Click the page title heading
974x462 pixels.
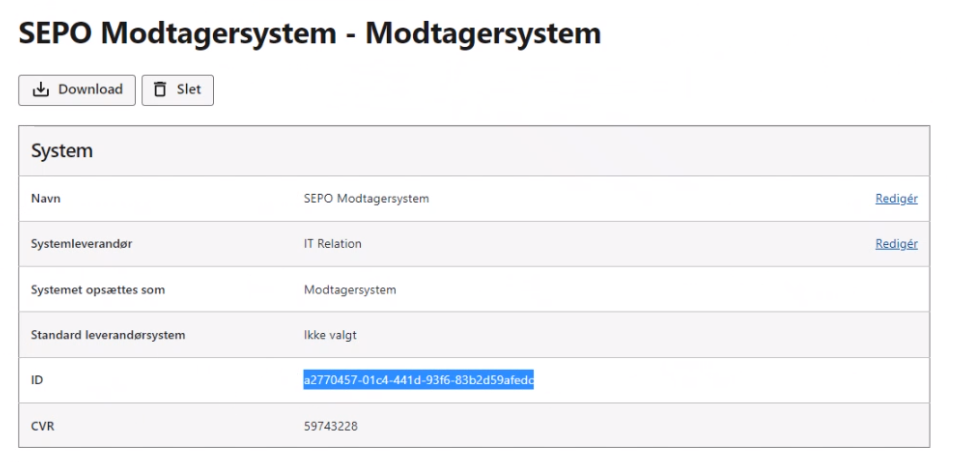click(x=310, y=34)
